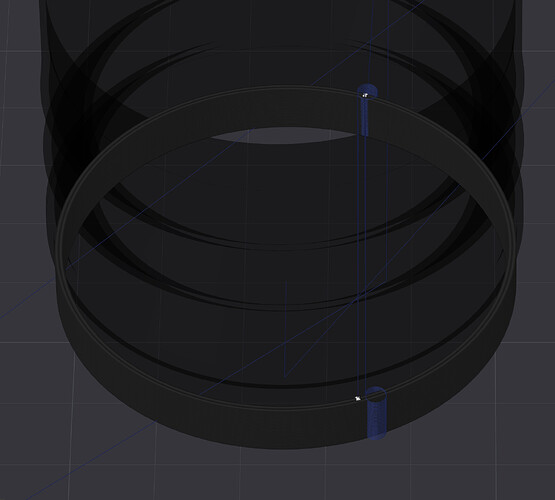Image resolution: width=555 pixels, height=500 pixels.
Task: Click the white marker at upper pin
Action: point(365,95)
